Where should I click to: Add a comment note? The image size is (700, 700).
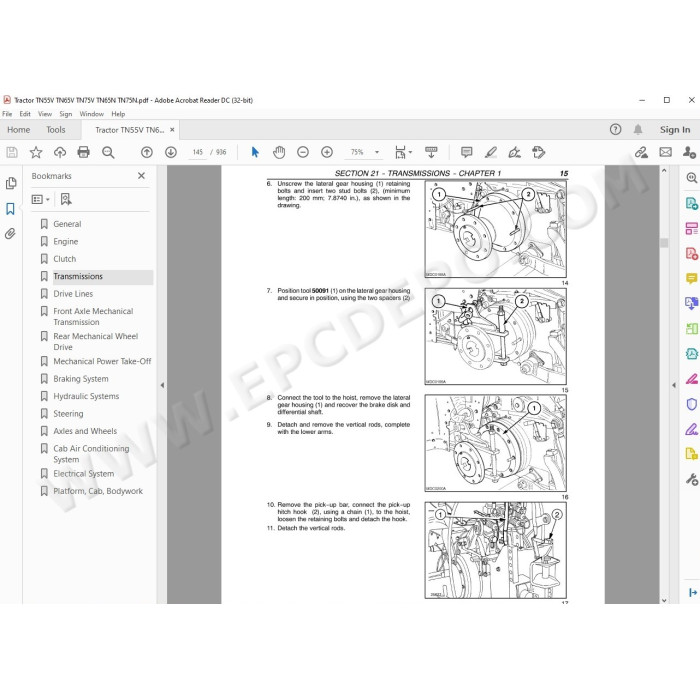[x=467, y=153]
